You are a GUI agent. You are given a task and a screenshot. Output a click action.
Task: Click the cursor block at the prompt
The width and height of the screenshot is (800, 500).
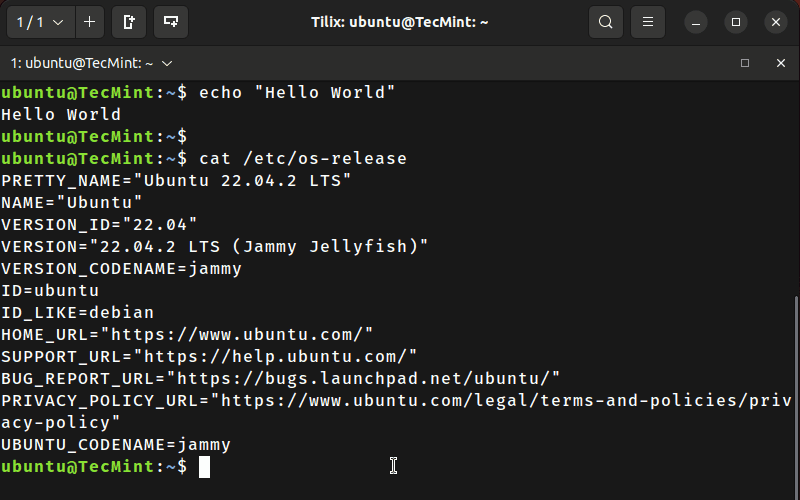(x=204, y=467)
